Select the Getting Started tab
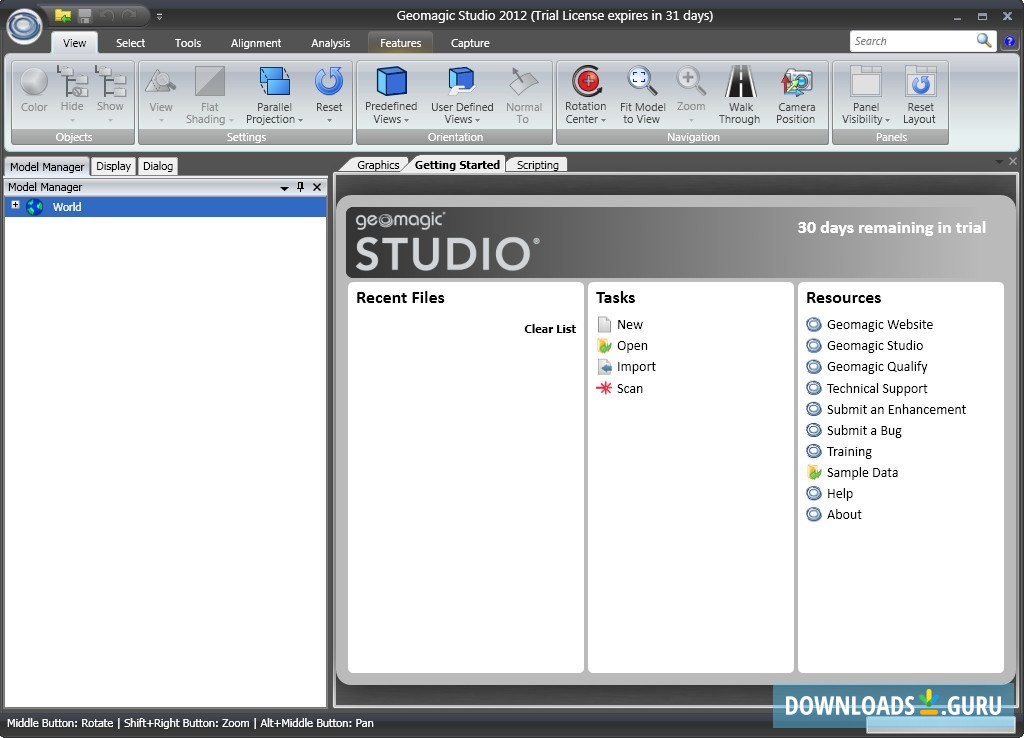The height and width of the screenshot is (738, 1024). [457, 165]
